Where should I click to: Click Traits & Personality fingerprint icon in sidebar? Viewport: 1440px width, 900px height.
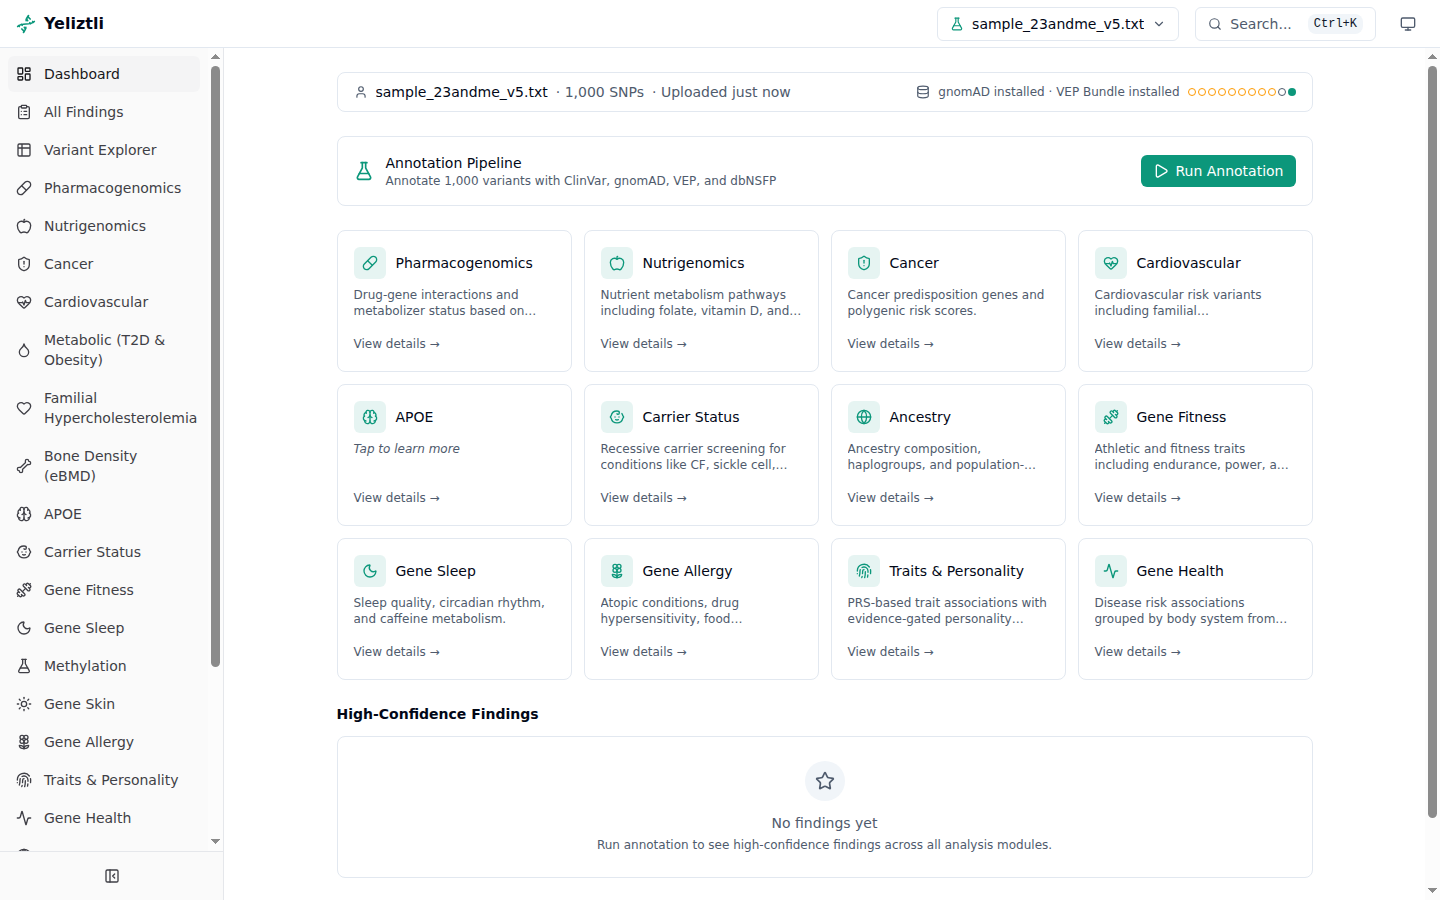click(24, 780)
